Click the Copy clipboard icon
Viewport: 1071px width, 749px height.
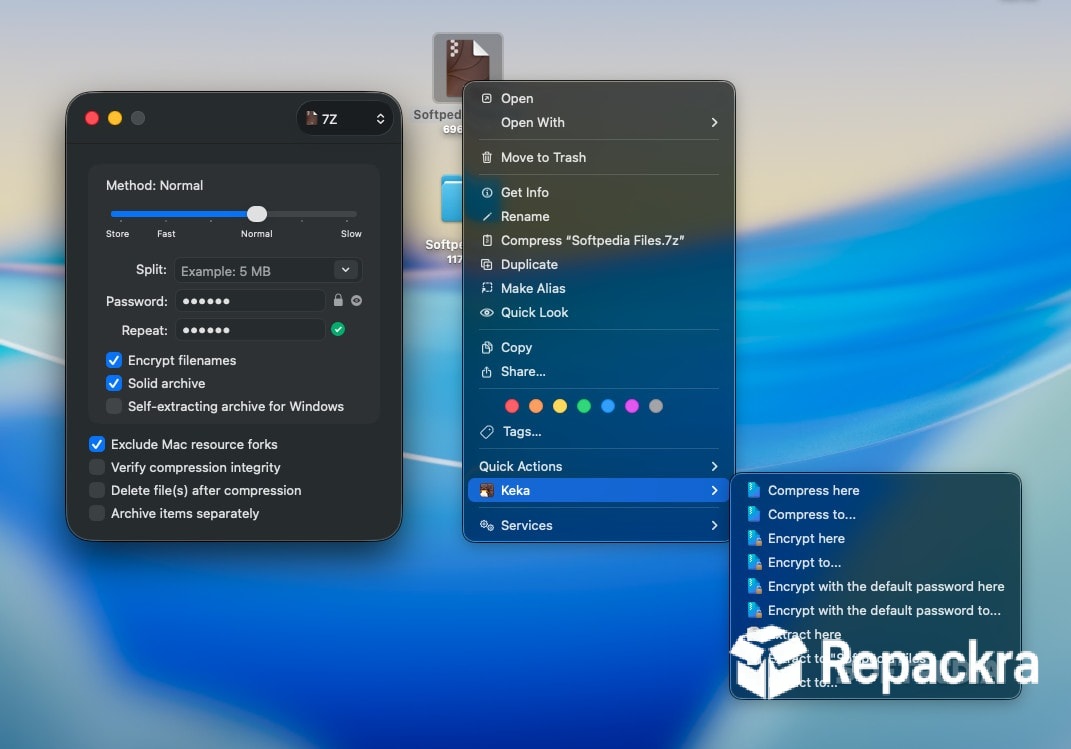point(486,348)
